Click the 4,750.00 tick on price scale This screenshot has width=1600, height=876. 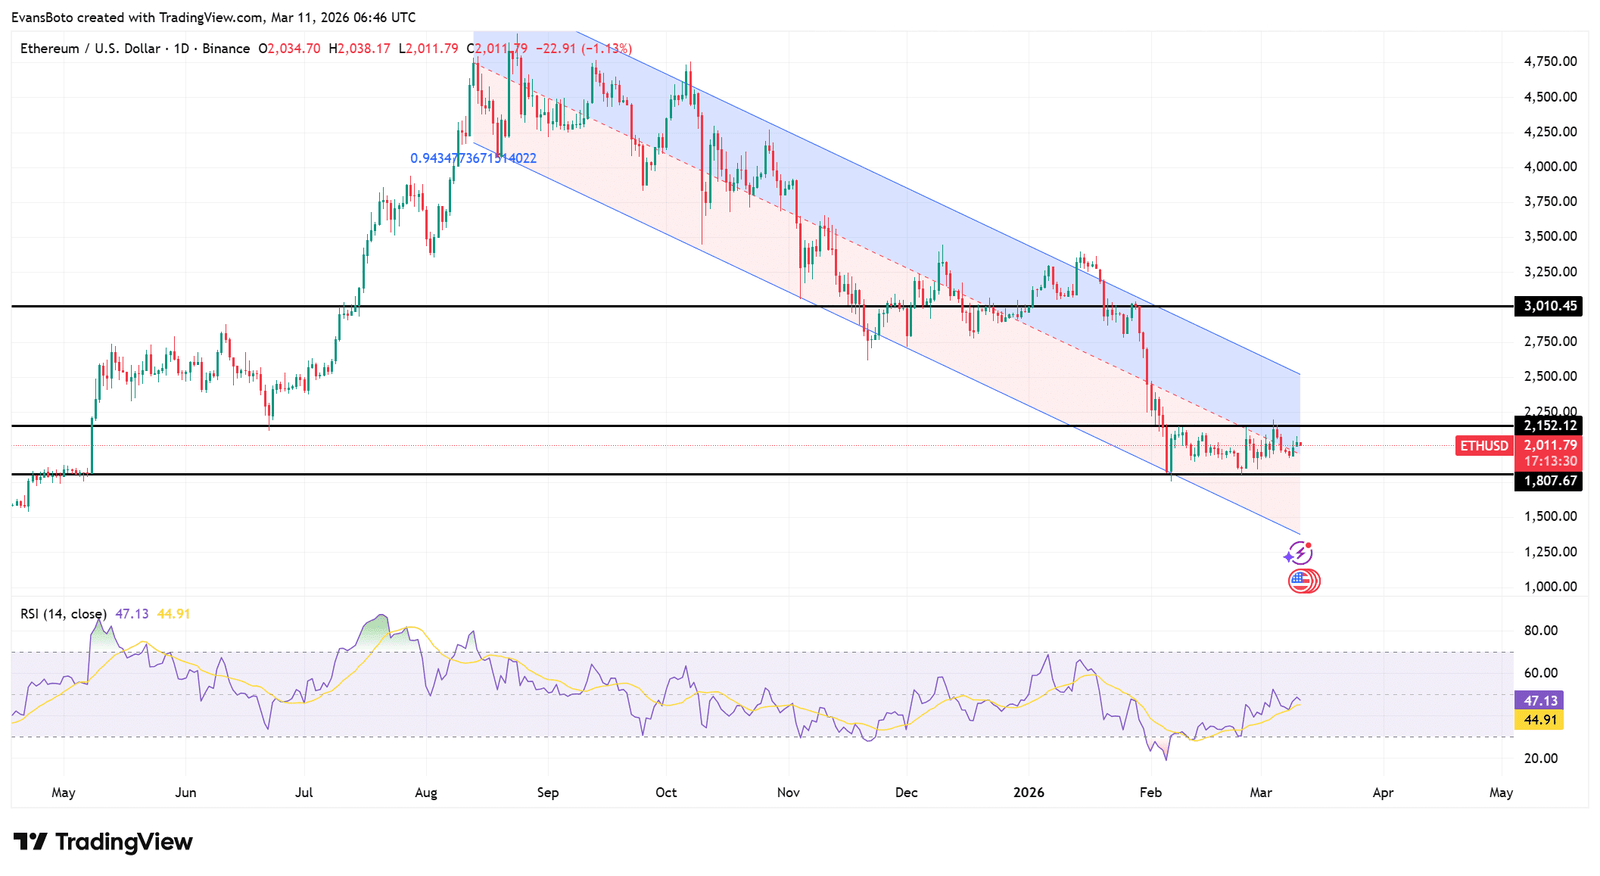(1549, 61)
